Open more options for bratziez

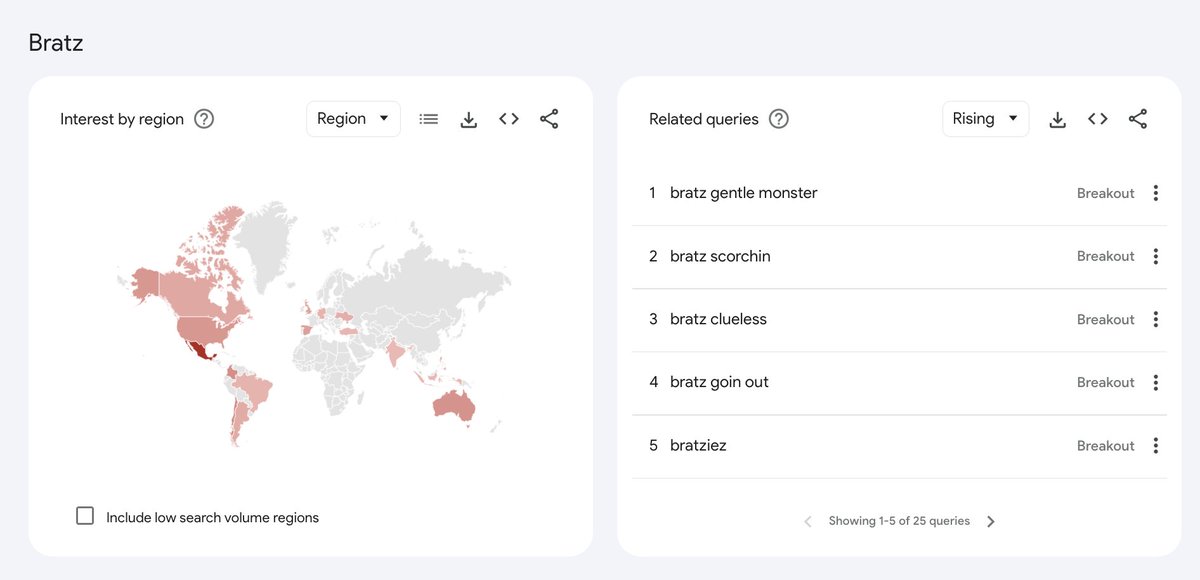pos(1155,446)
